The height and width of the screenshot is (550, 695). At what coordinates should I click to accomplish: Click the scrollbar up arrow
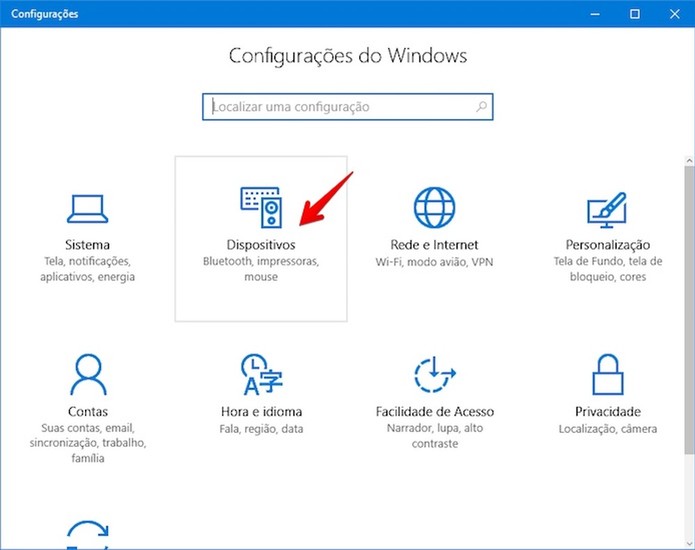689,161
